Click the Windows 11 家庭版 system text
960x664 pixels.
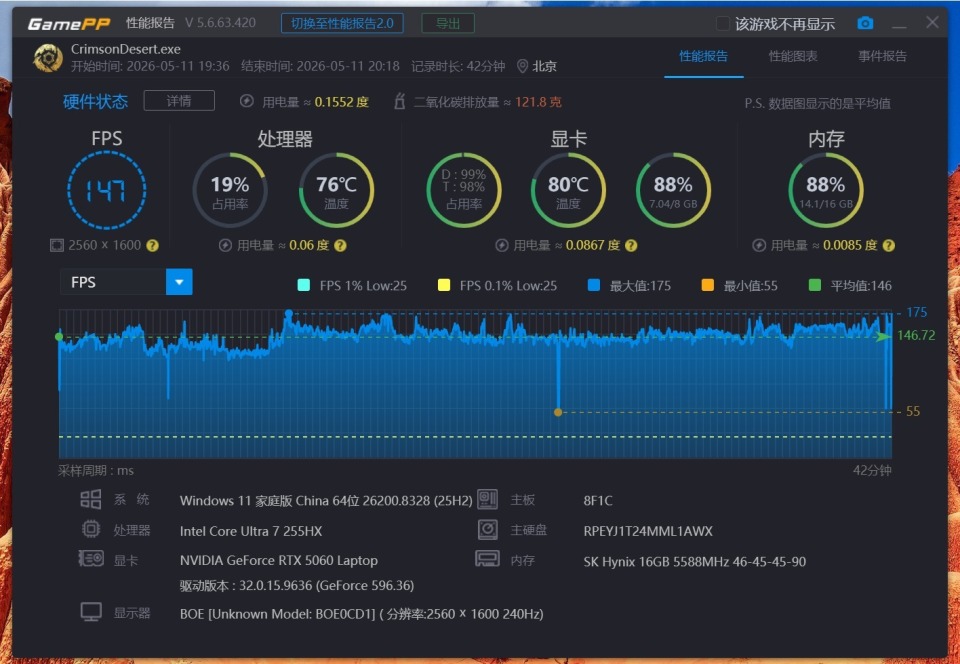coord(326,501)
